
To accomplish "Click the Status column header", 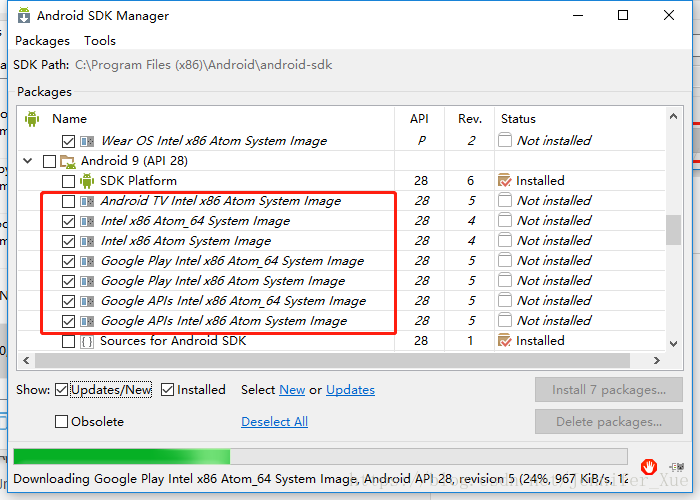I will 518,119.
